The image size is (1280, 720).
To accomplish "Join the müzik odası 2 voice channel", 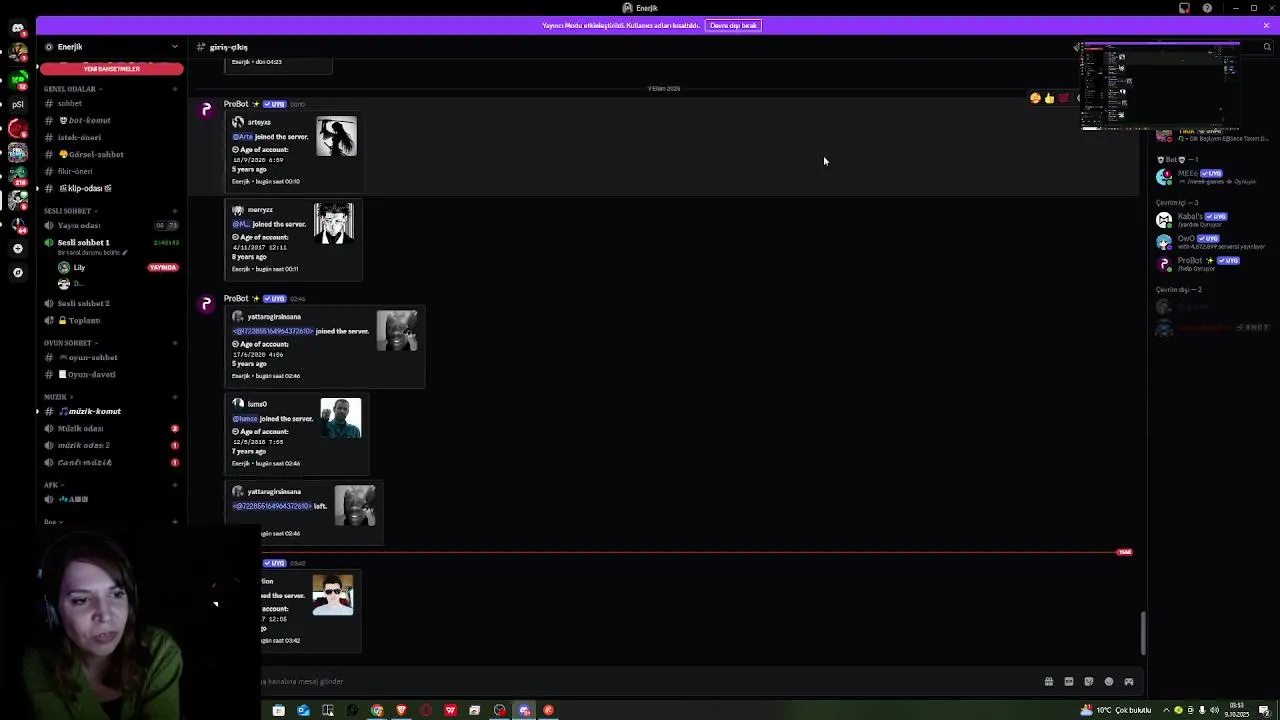I will (110, 445).
